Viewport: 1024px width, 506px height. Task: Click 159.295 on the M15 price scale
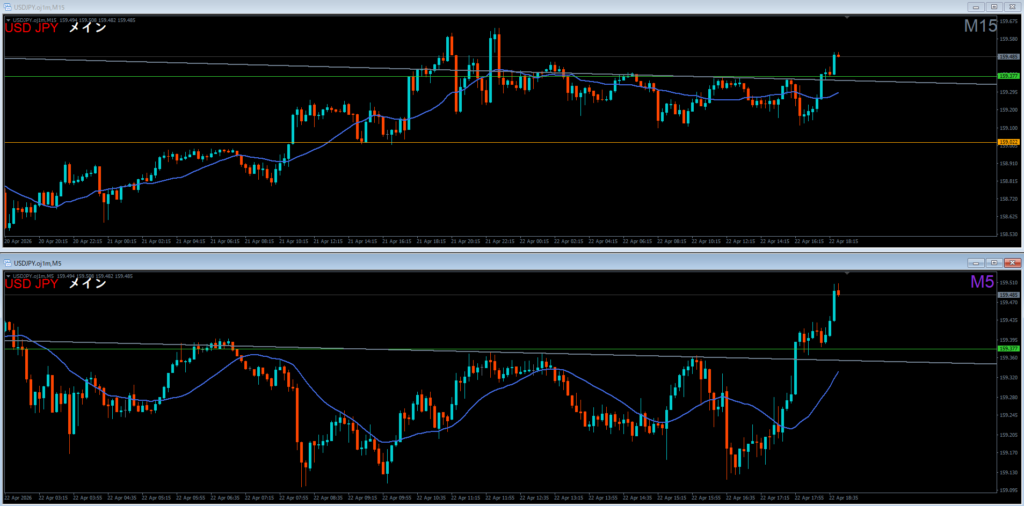[1010, 92]
